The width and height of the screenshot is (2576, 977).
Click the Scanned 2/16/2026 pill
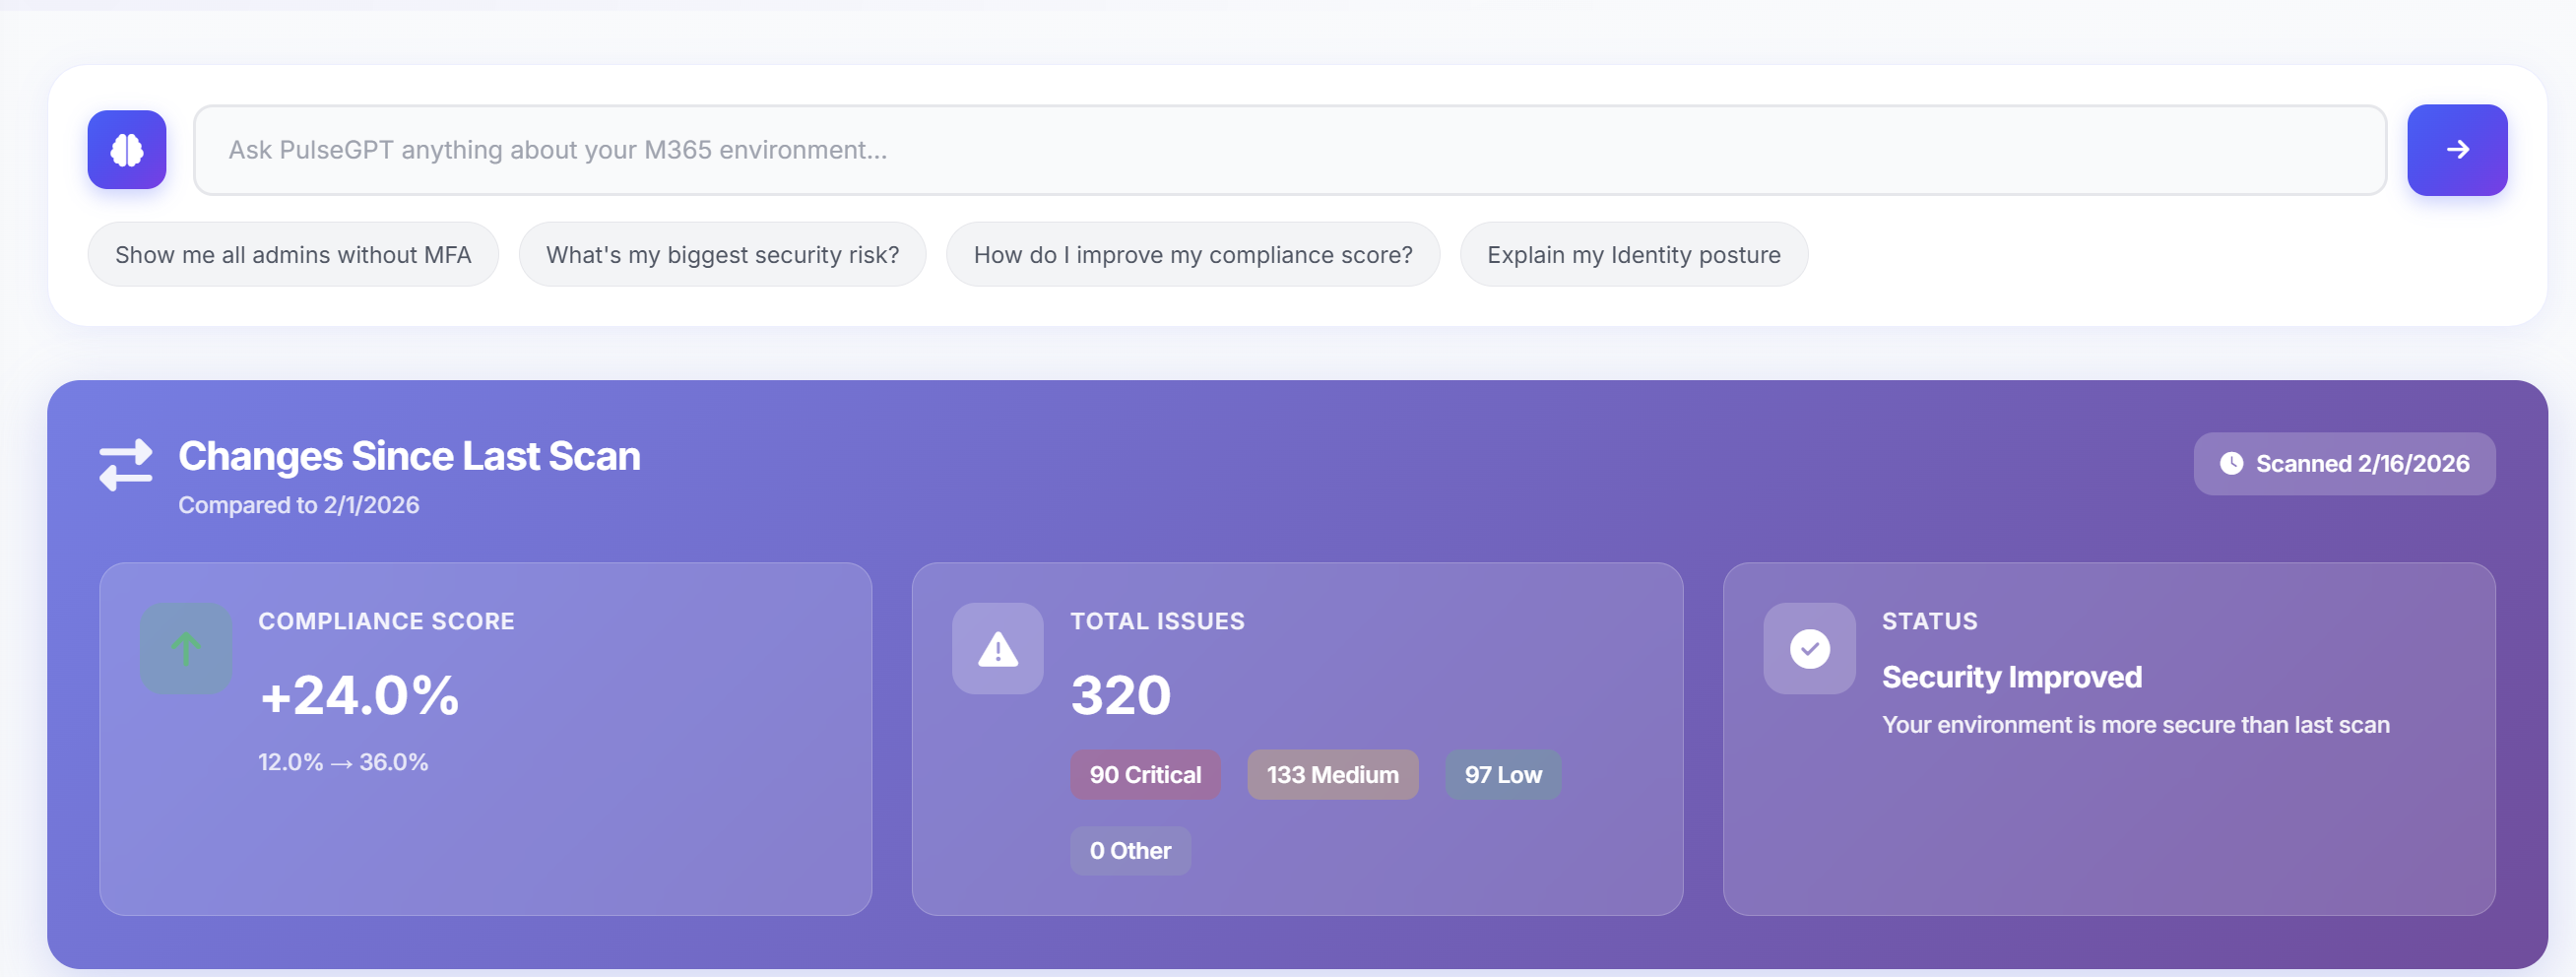tap(2344, 463)
